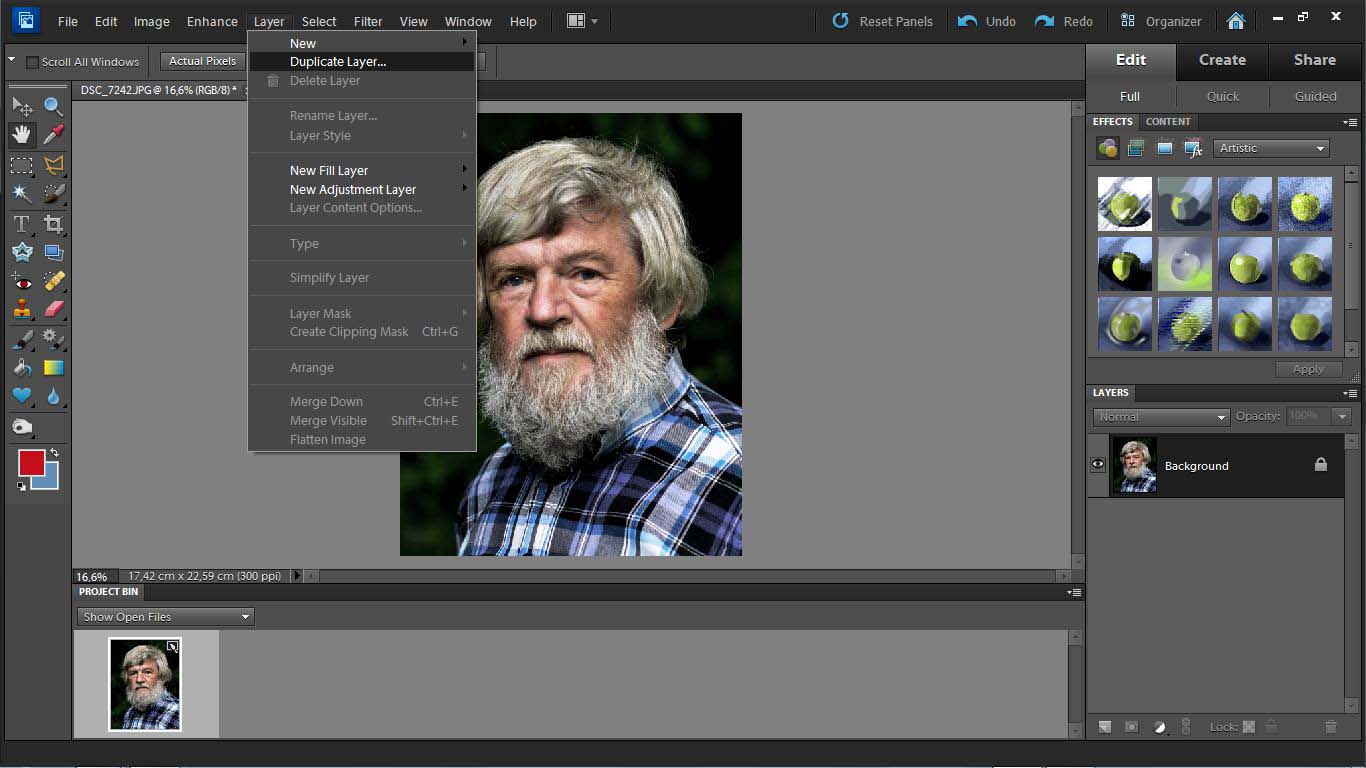
Task: Expand the Show Open Files dropdown
Action: pyautogui.click(x=165, y=617)
